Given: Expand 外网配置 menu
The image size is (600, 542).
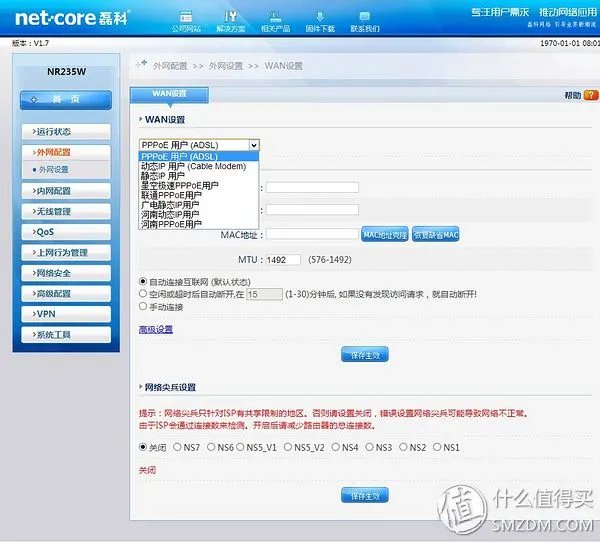Looking at the screenshot, I should click(66, 152).
